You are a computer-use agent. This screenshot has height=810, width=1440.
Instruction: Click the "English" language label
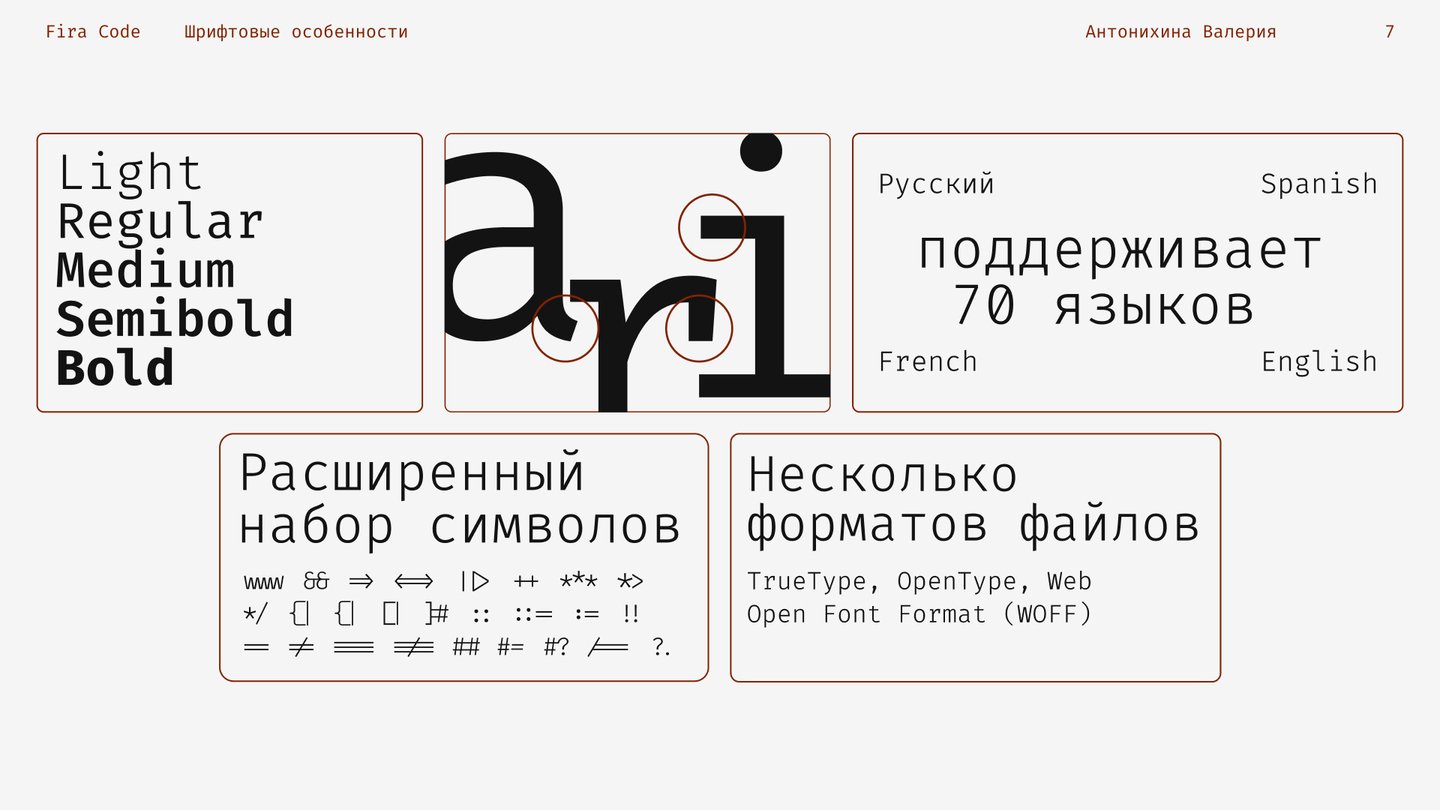(x=1319, y=362)
